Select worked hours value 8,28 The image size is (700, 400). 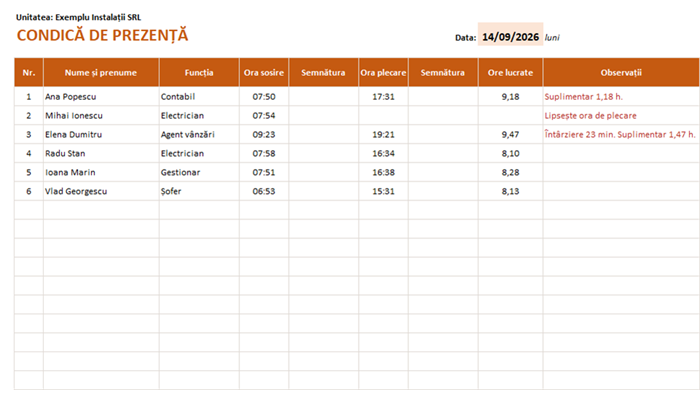[510, 172]
